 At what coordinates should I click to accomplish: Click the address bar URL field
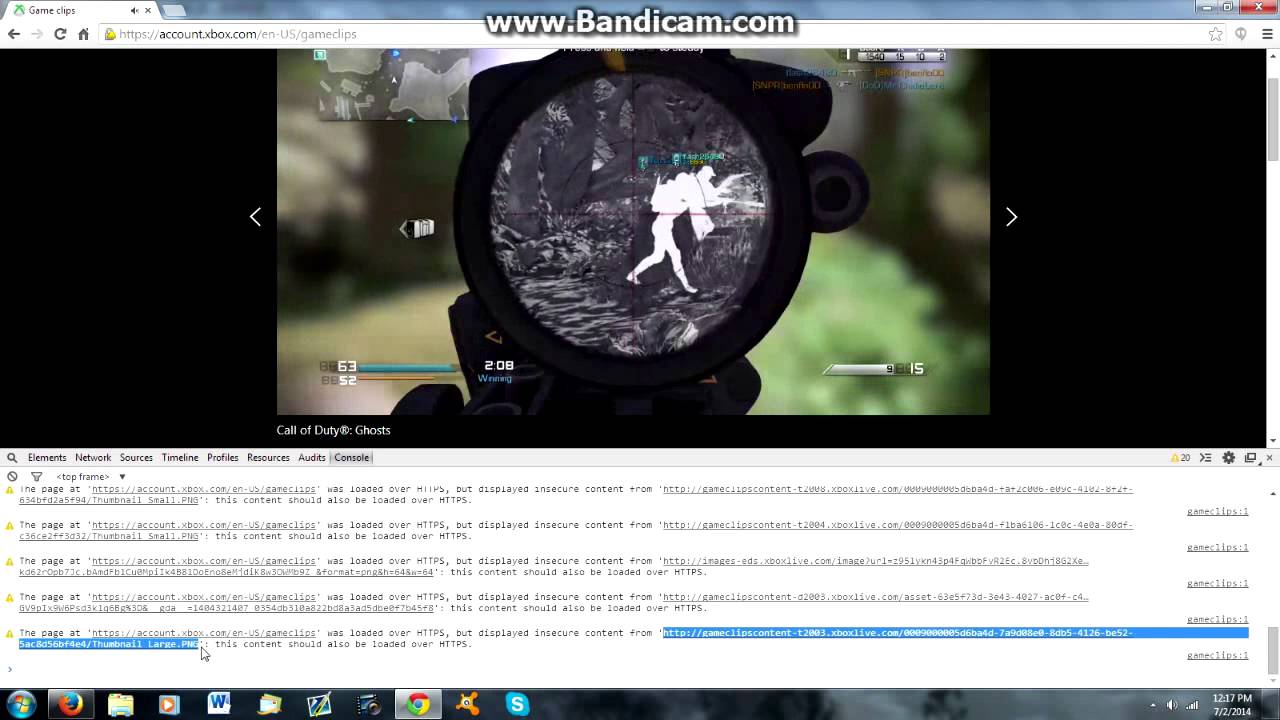pos(650,34)
